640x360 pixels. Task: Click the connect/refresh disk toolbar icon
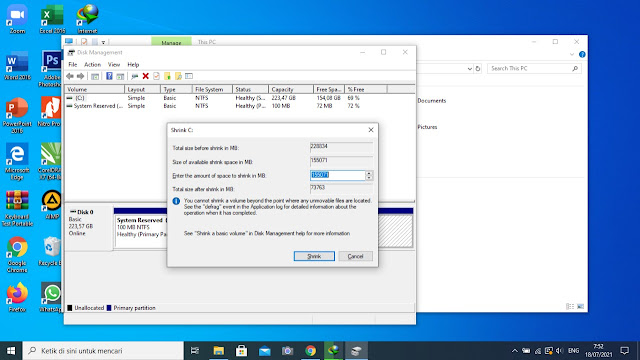(x=134, y=76)
